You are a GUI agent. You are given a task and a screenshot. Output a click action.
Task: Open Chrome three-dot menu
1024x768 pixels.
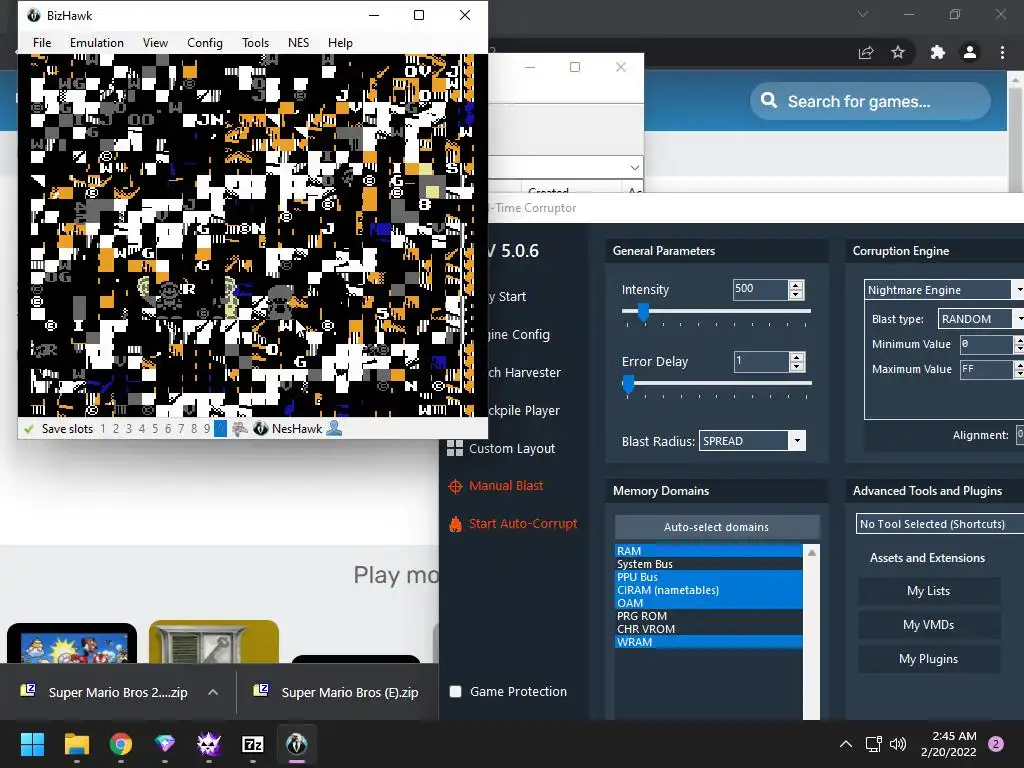pos(1002,52)
